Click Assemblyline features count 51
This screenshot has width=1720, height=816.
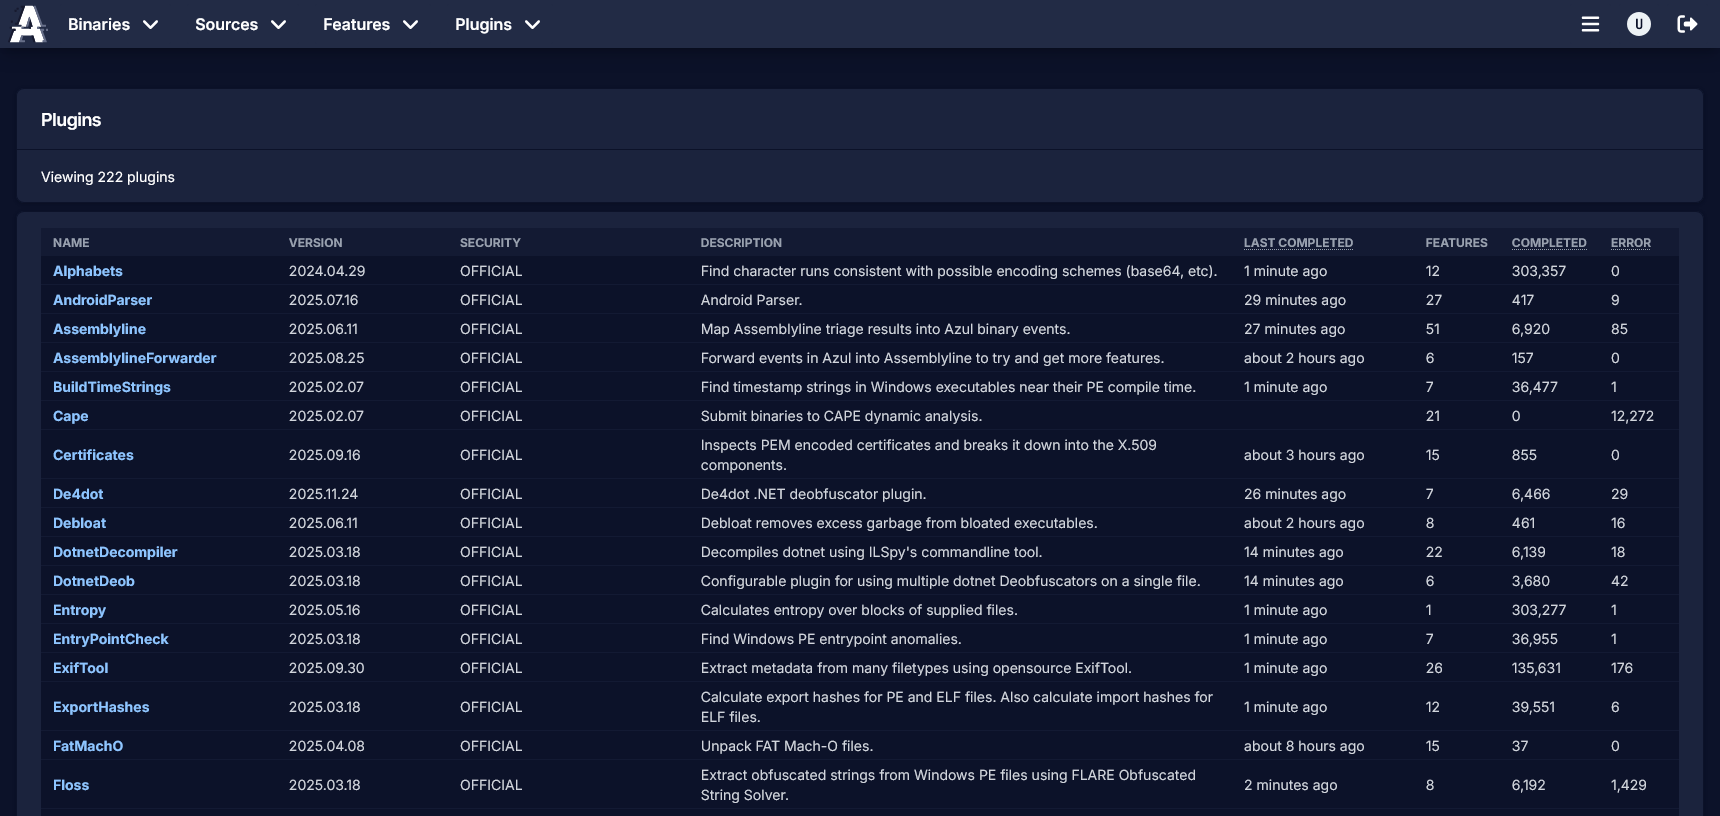pyautogui.click(x=1433, y=329)
